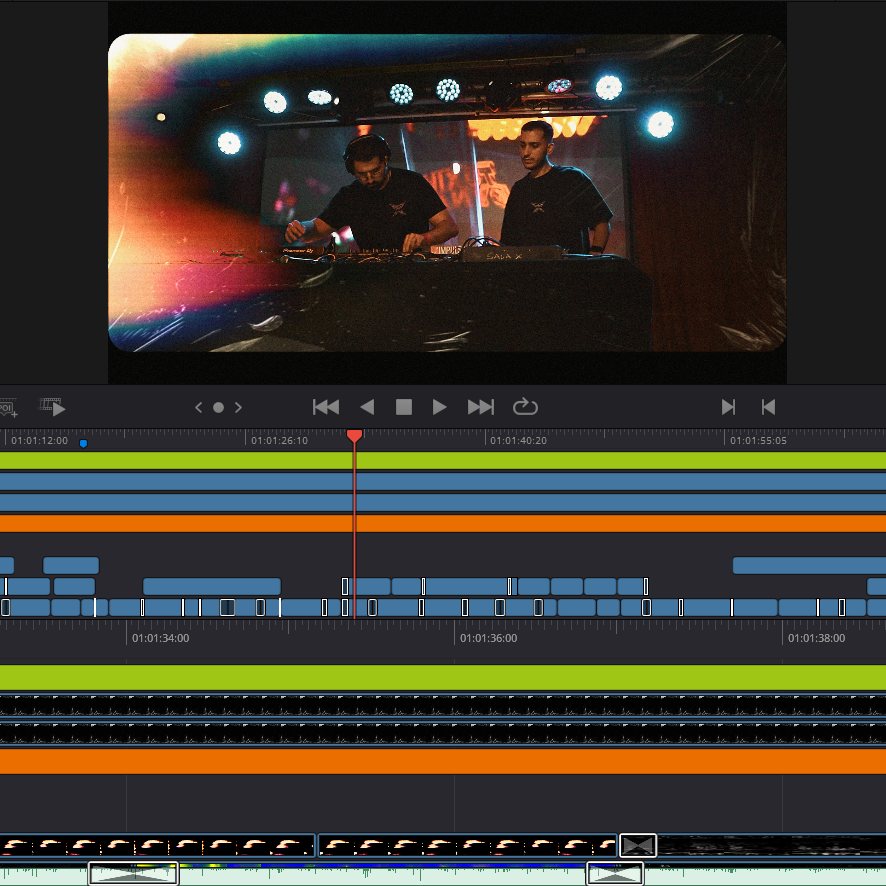Stop playback
Image resolution: width=886 pixels, height=886 pixels.
[403, 407]
